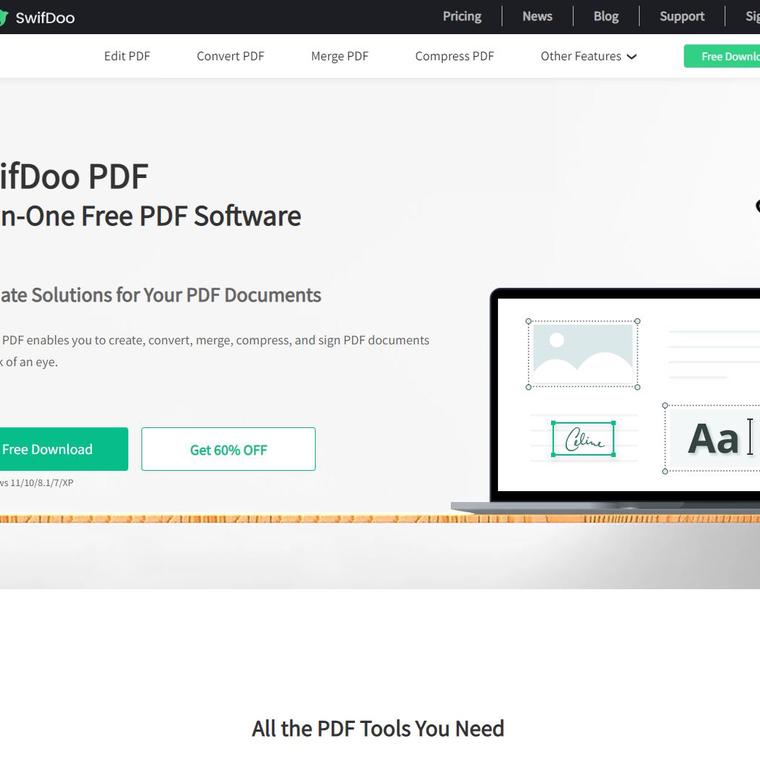Expand the Other Features dropdown

click(x=588, y=56)
